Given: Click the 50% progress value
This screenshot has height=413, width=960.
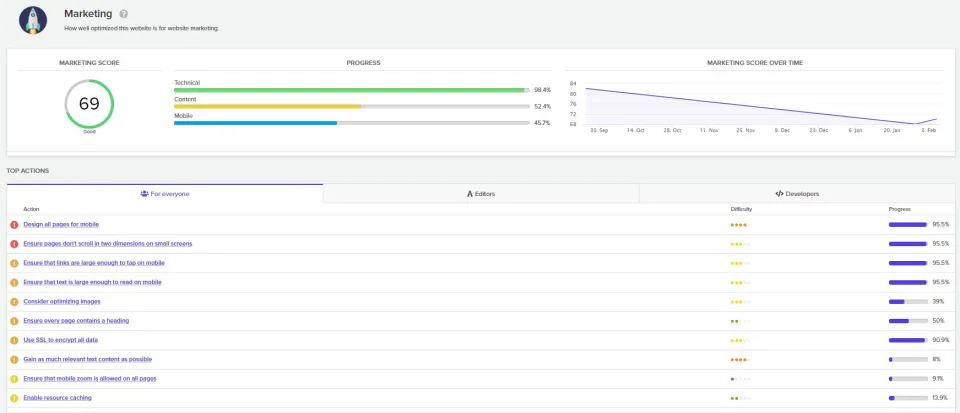Looking at the screenshot, I should (x=937, y=321).
